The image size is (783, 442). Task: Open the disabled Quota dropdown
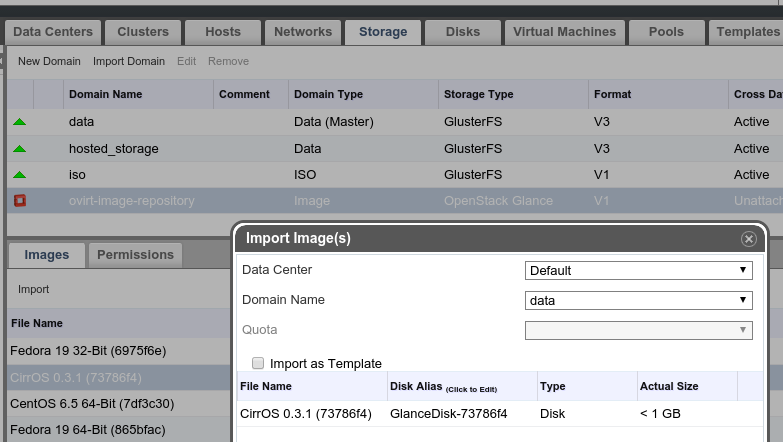639,330
